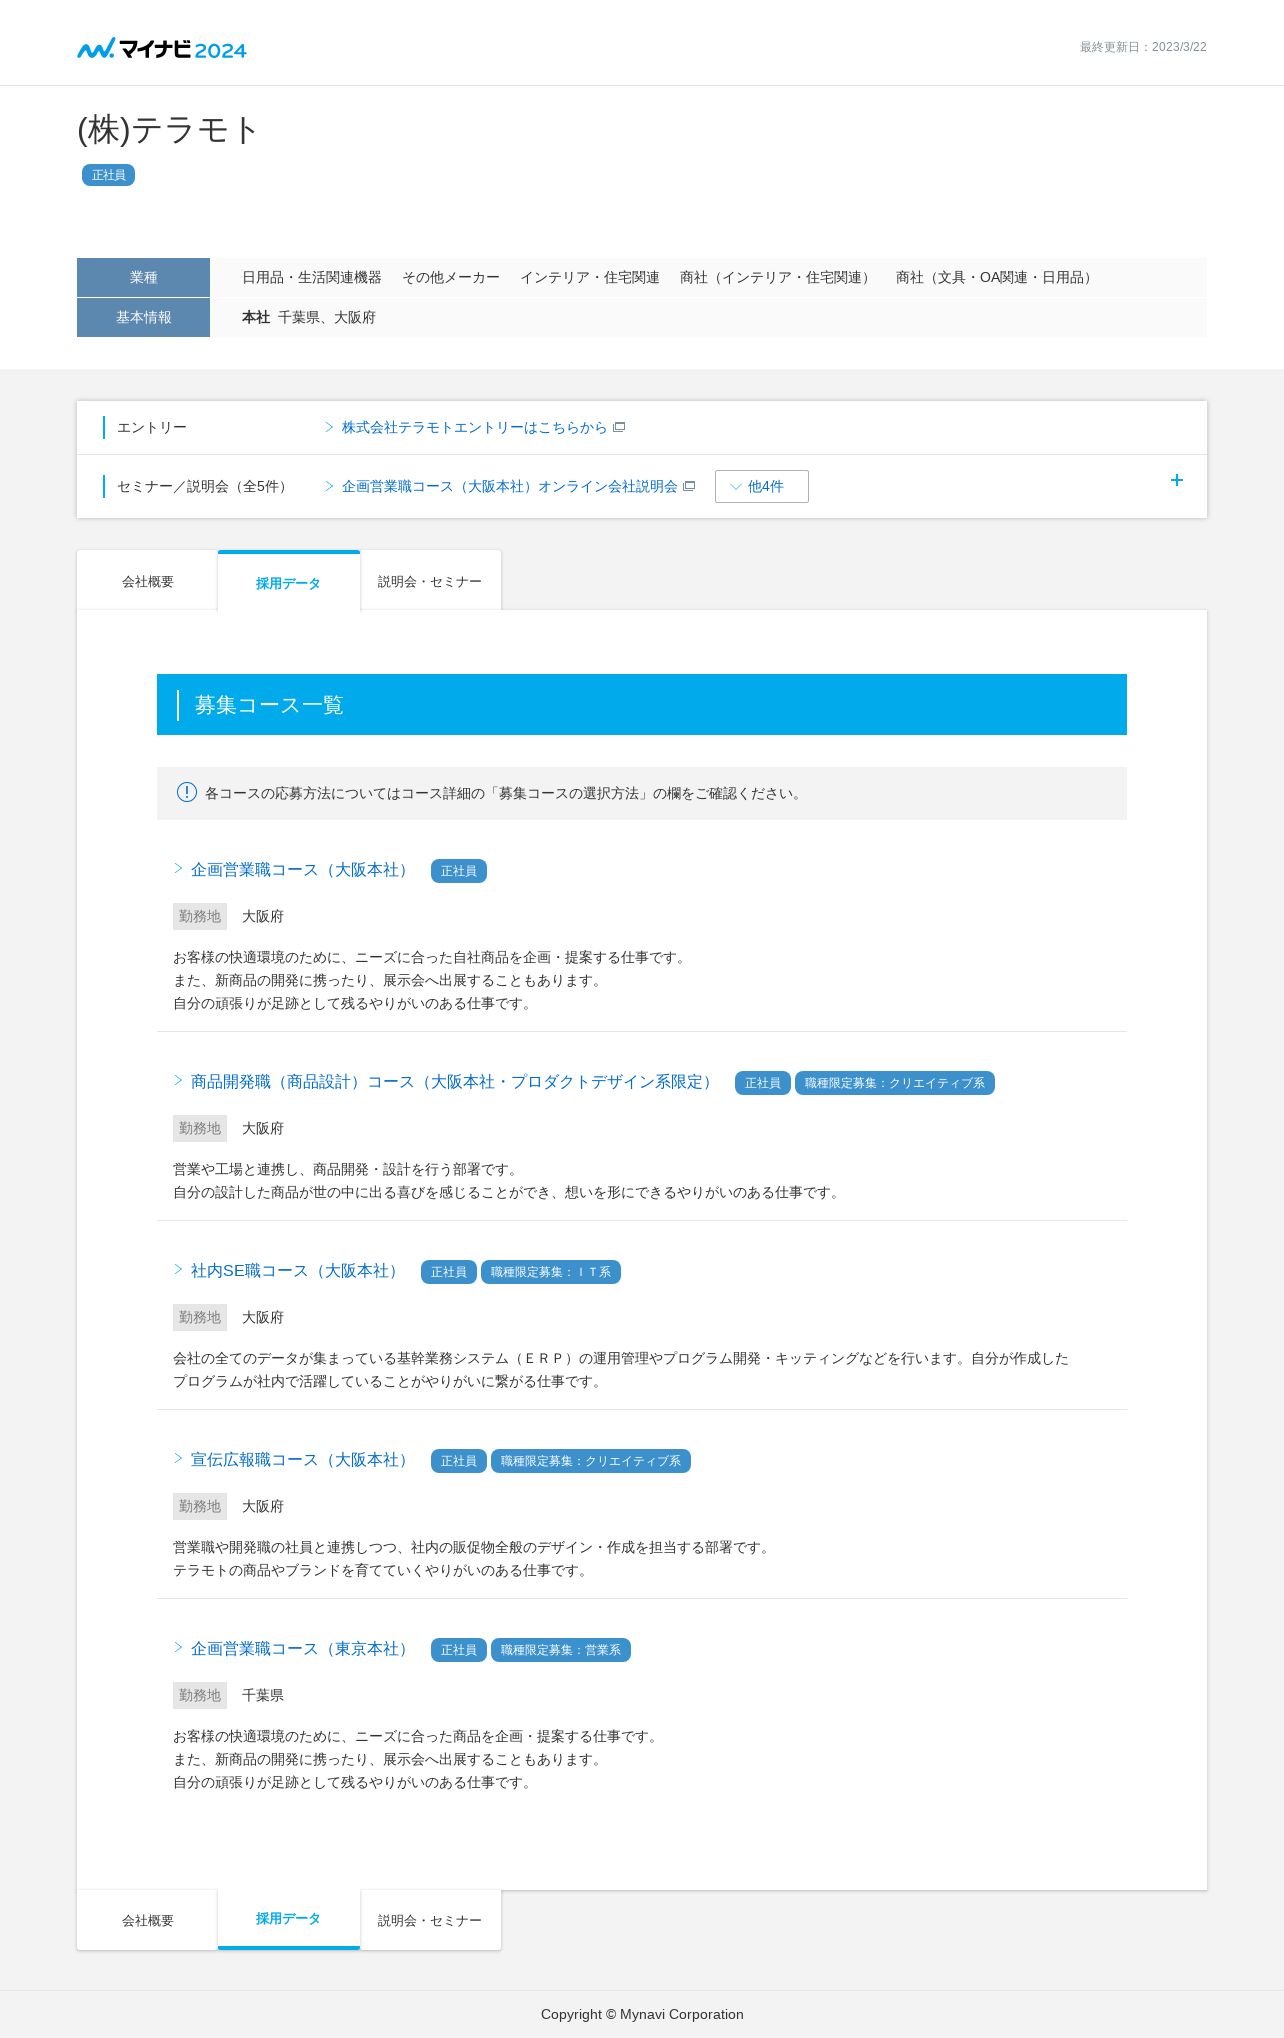Open 商品開発職（商品設計）コース course details
Viewport: 1284px width, 2038px height.
tap(455, 1082)
